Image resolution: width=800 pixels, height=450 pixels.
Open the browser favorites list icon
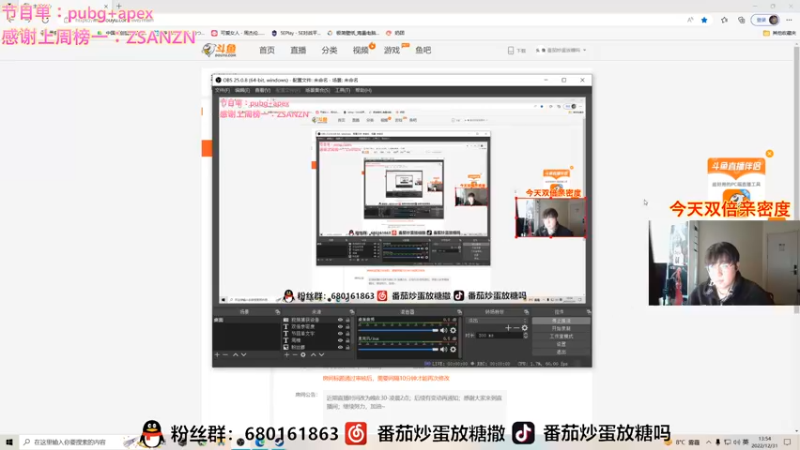coord(724,20)
